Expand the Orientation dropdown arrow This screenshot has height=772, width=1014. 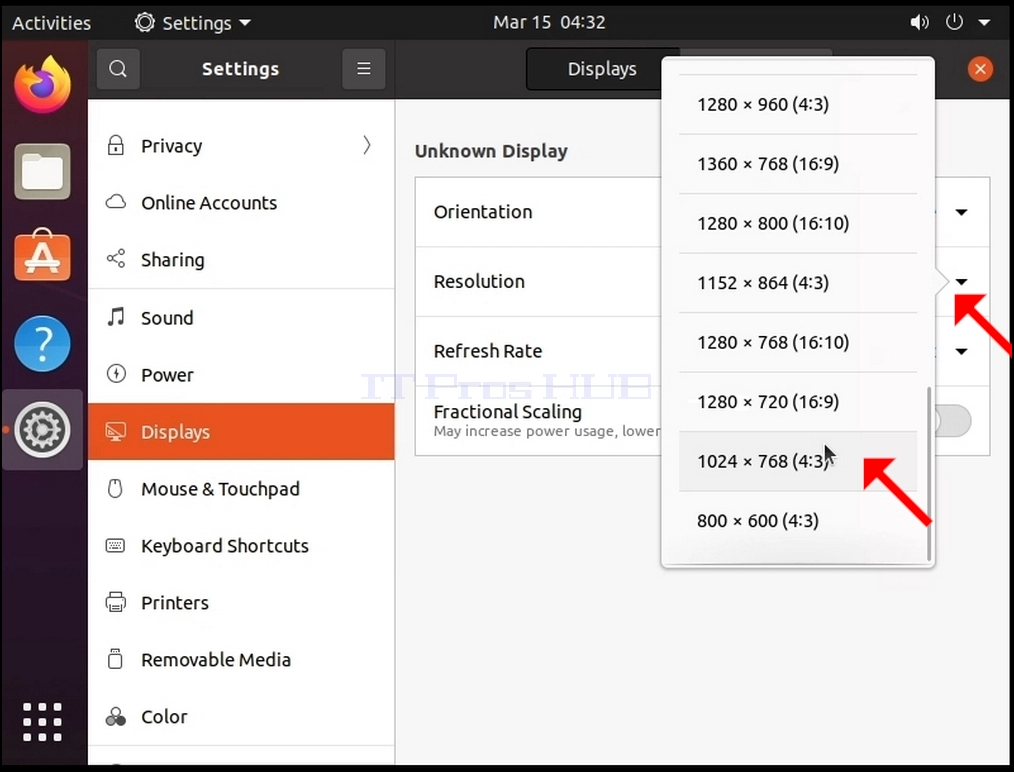click(962, 212)
